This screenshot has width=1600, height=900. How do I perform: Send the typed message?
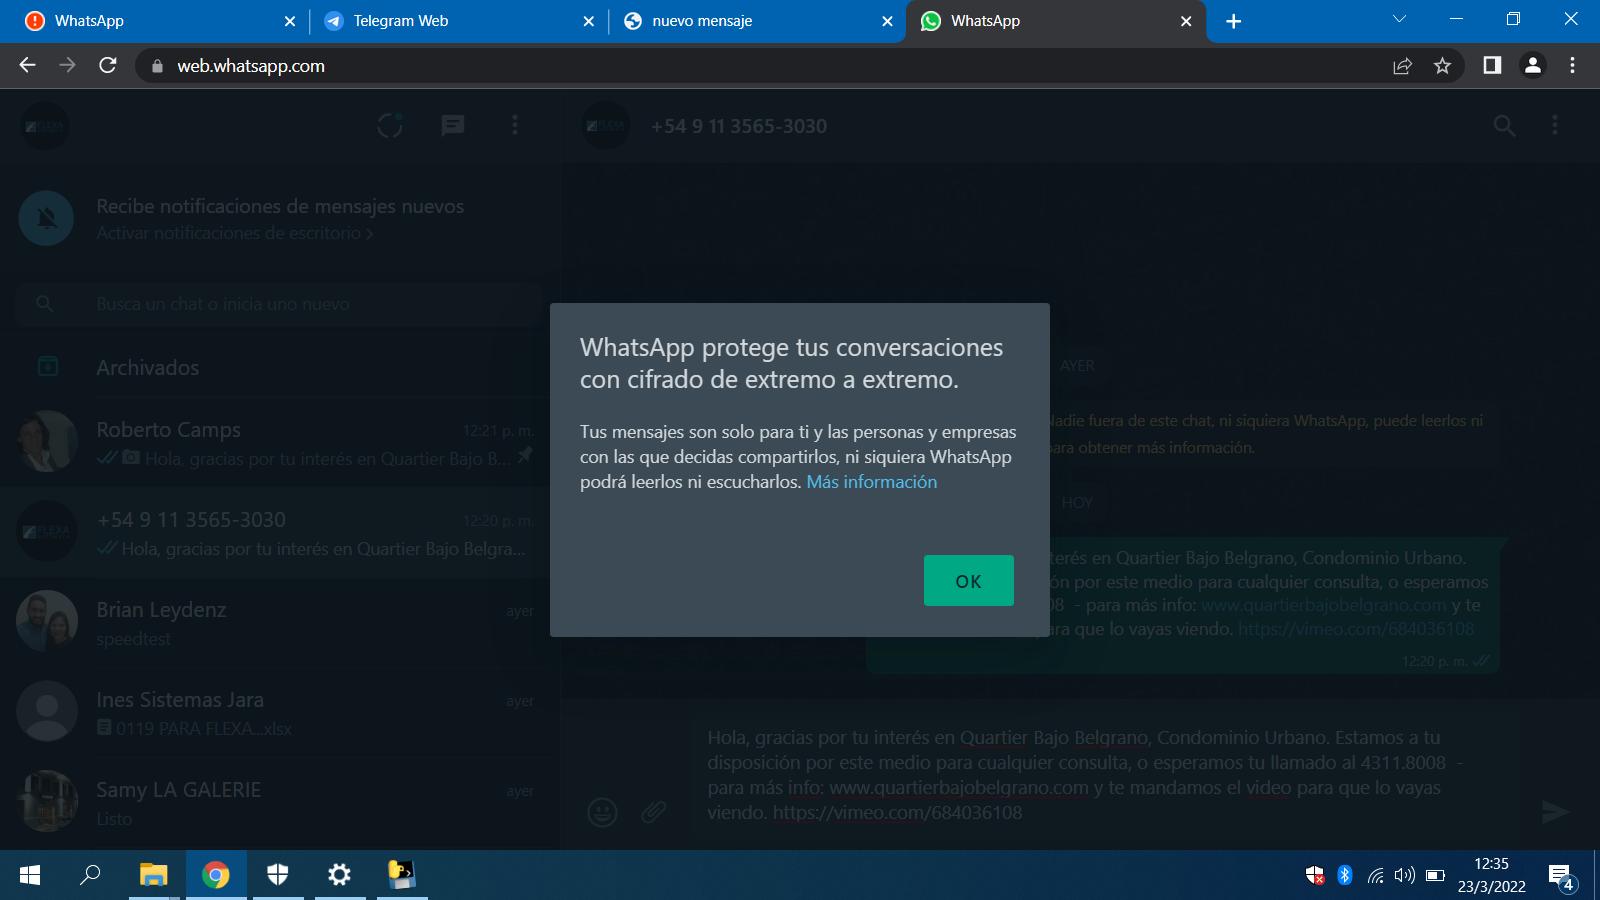click(1555, 811)
